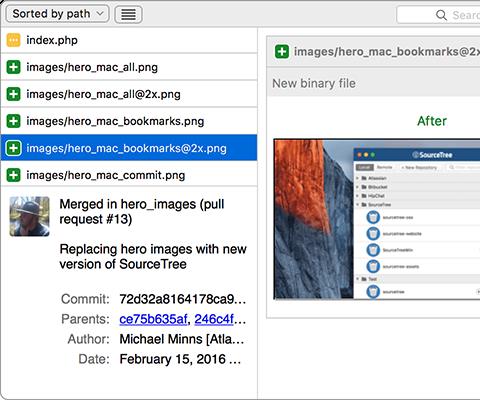The width and height of the screenshot is (480, 400).
Task: Open parent commit ce75b635af link
Action: pyautogui.click(x=153, y=319)
